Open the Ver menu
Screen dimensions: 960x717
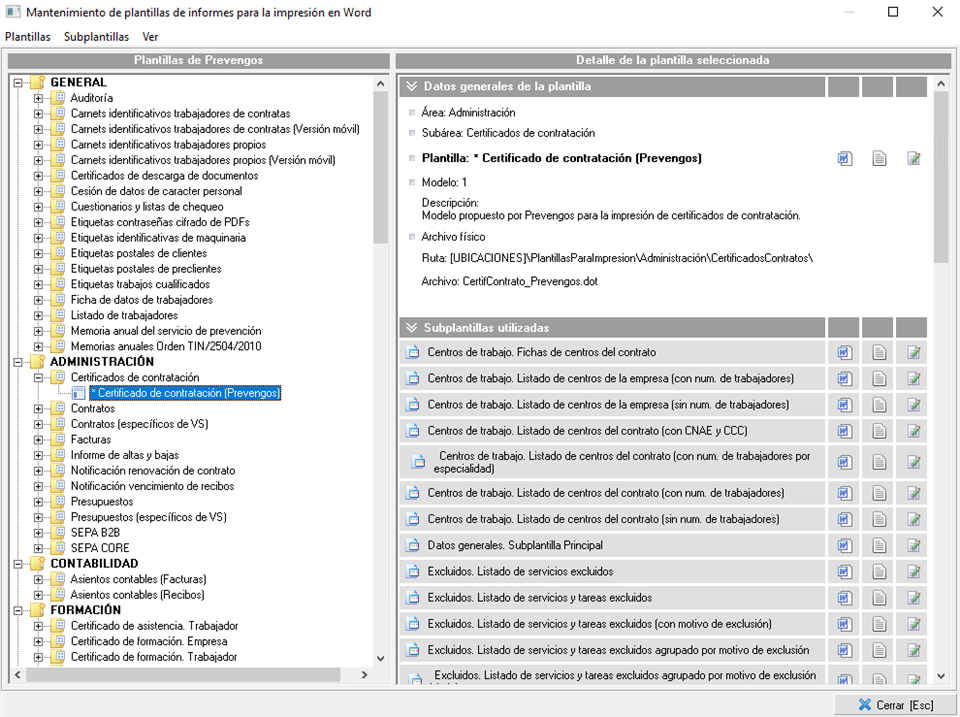[151, 37]
